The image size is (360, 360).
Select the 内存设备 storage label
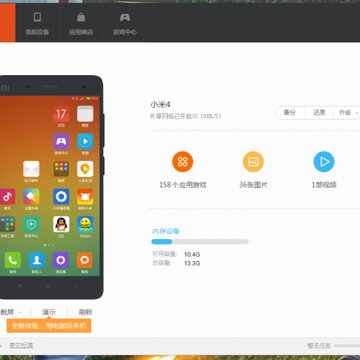[166, 231]
